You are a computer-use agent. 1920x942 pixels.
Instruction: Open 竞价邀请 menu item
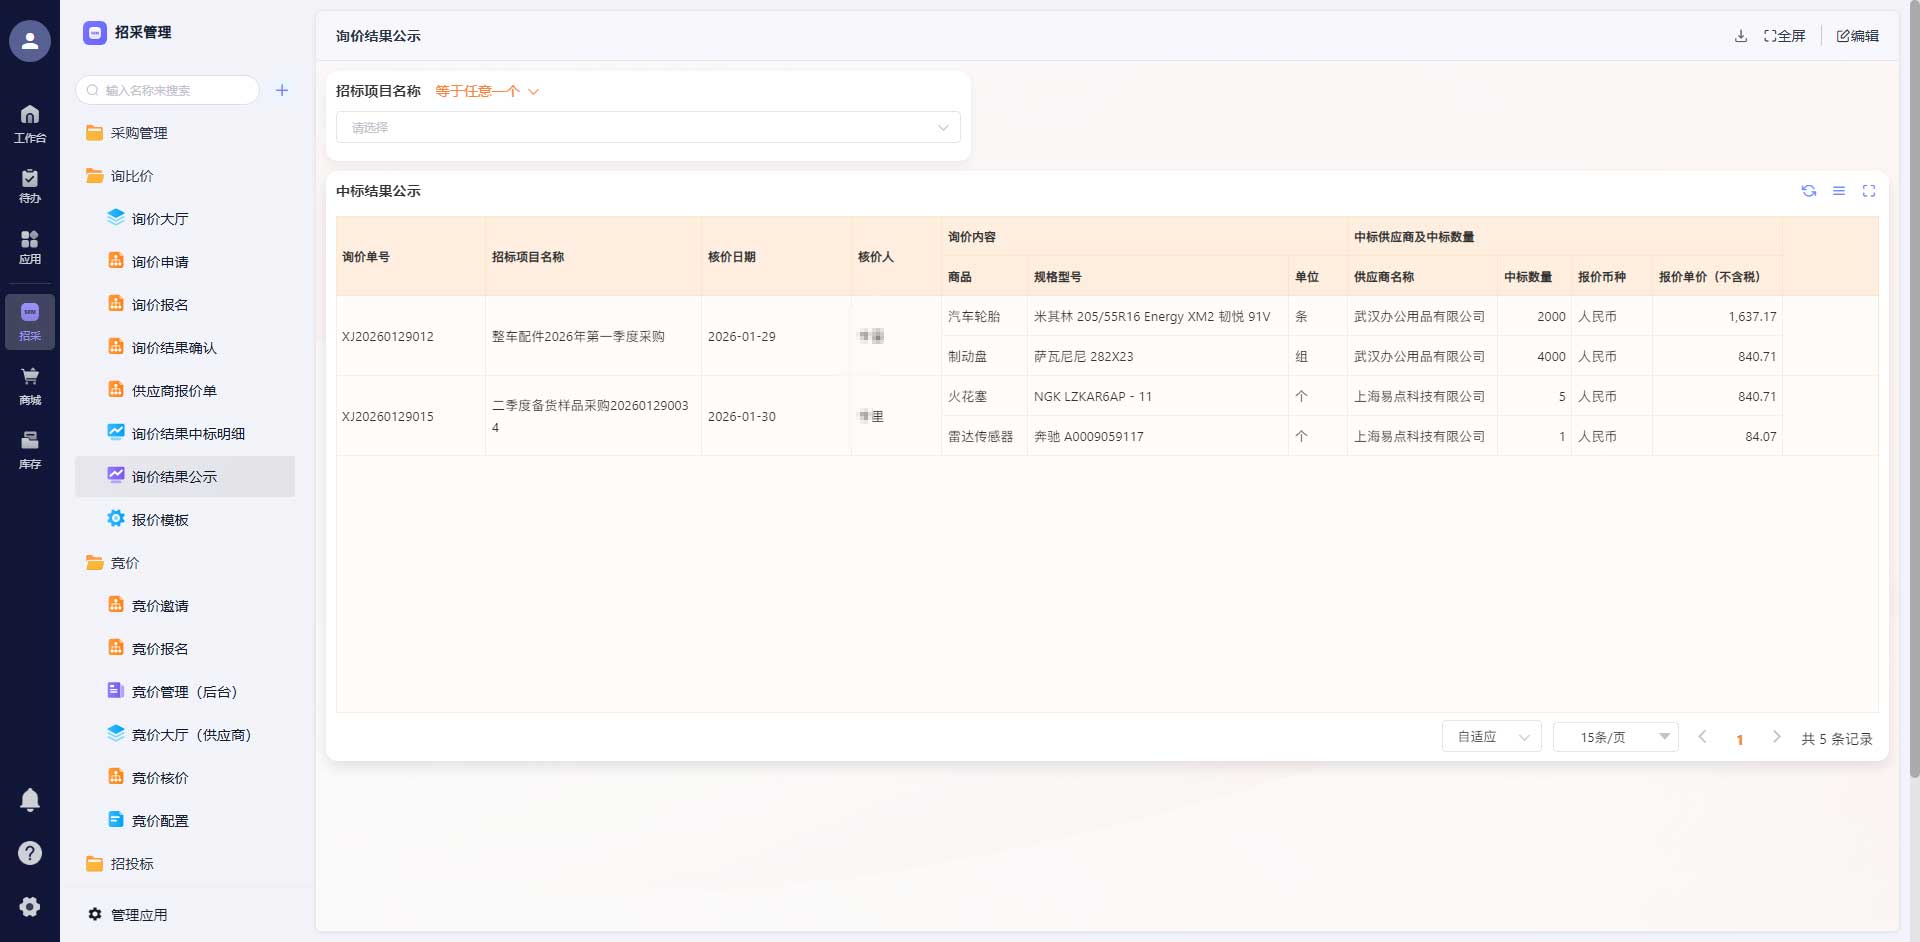(x=185, y=606)
